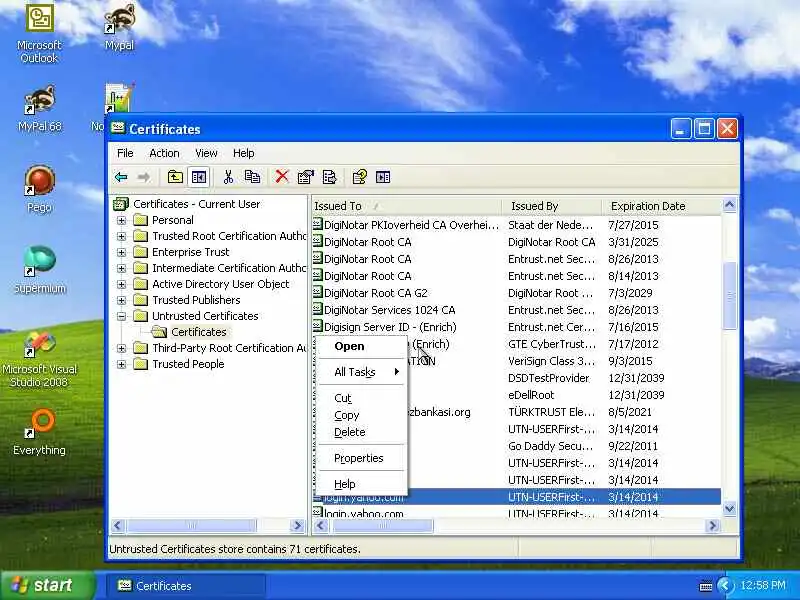Click the rightmost toolbar pane icon

pos(383,177)
